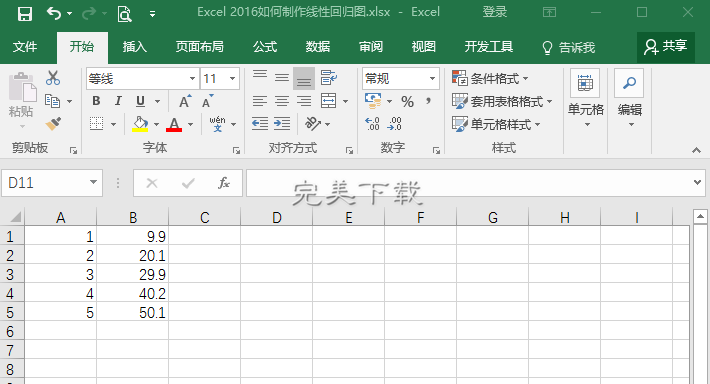Collapse the ribbon
This screenshot has height=384, width=710.
pyautogui.click(x=696, y=150)
